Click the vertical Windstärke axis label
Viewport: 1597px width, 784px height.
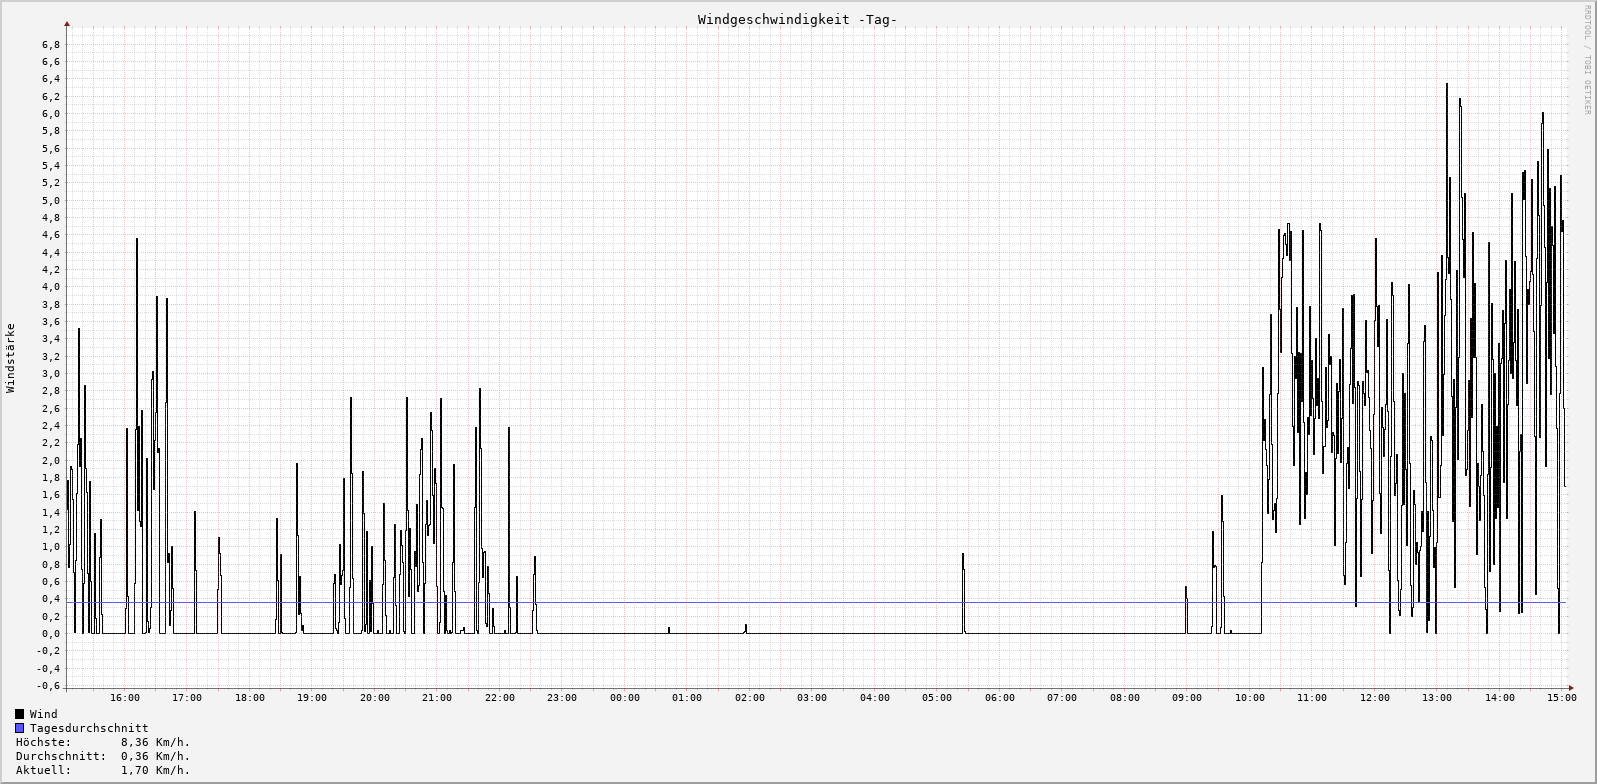click(x=11, y=357)
